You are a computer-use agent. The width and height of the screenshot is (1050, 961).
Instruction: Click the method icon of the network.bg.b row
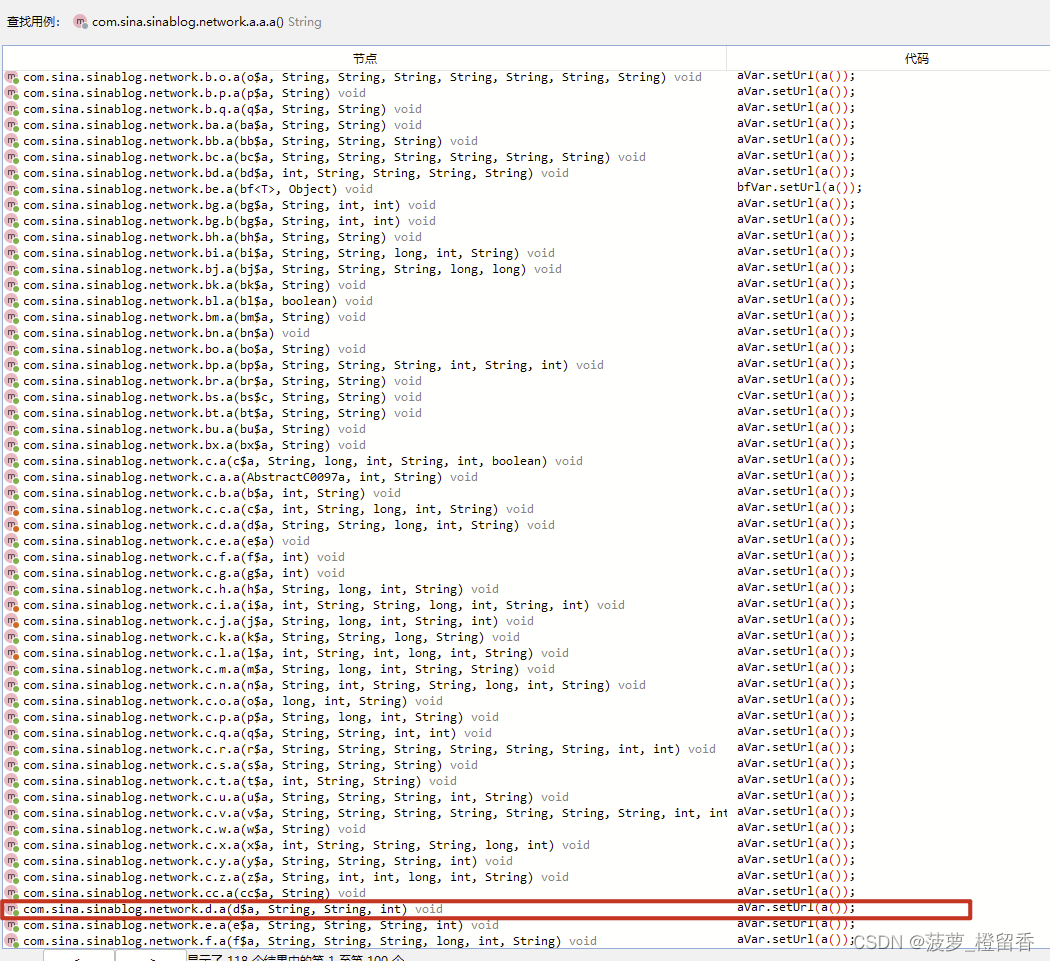(12, 222)
